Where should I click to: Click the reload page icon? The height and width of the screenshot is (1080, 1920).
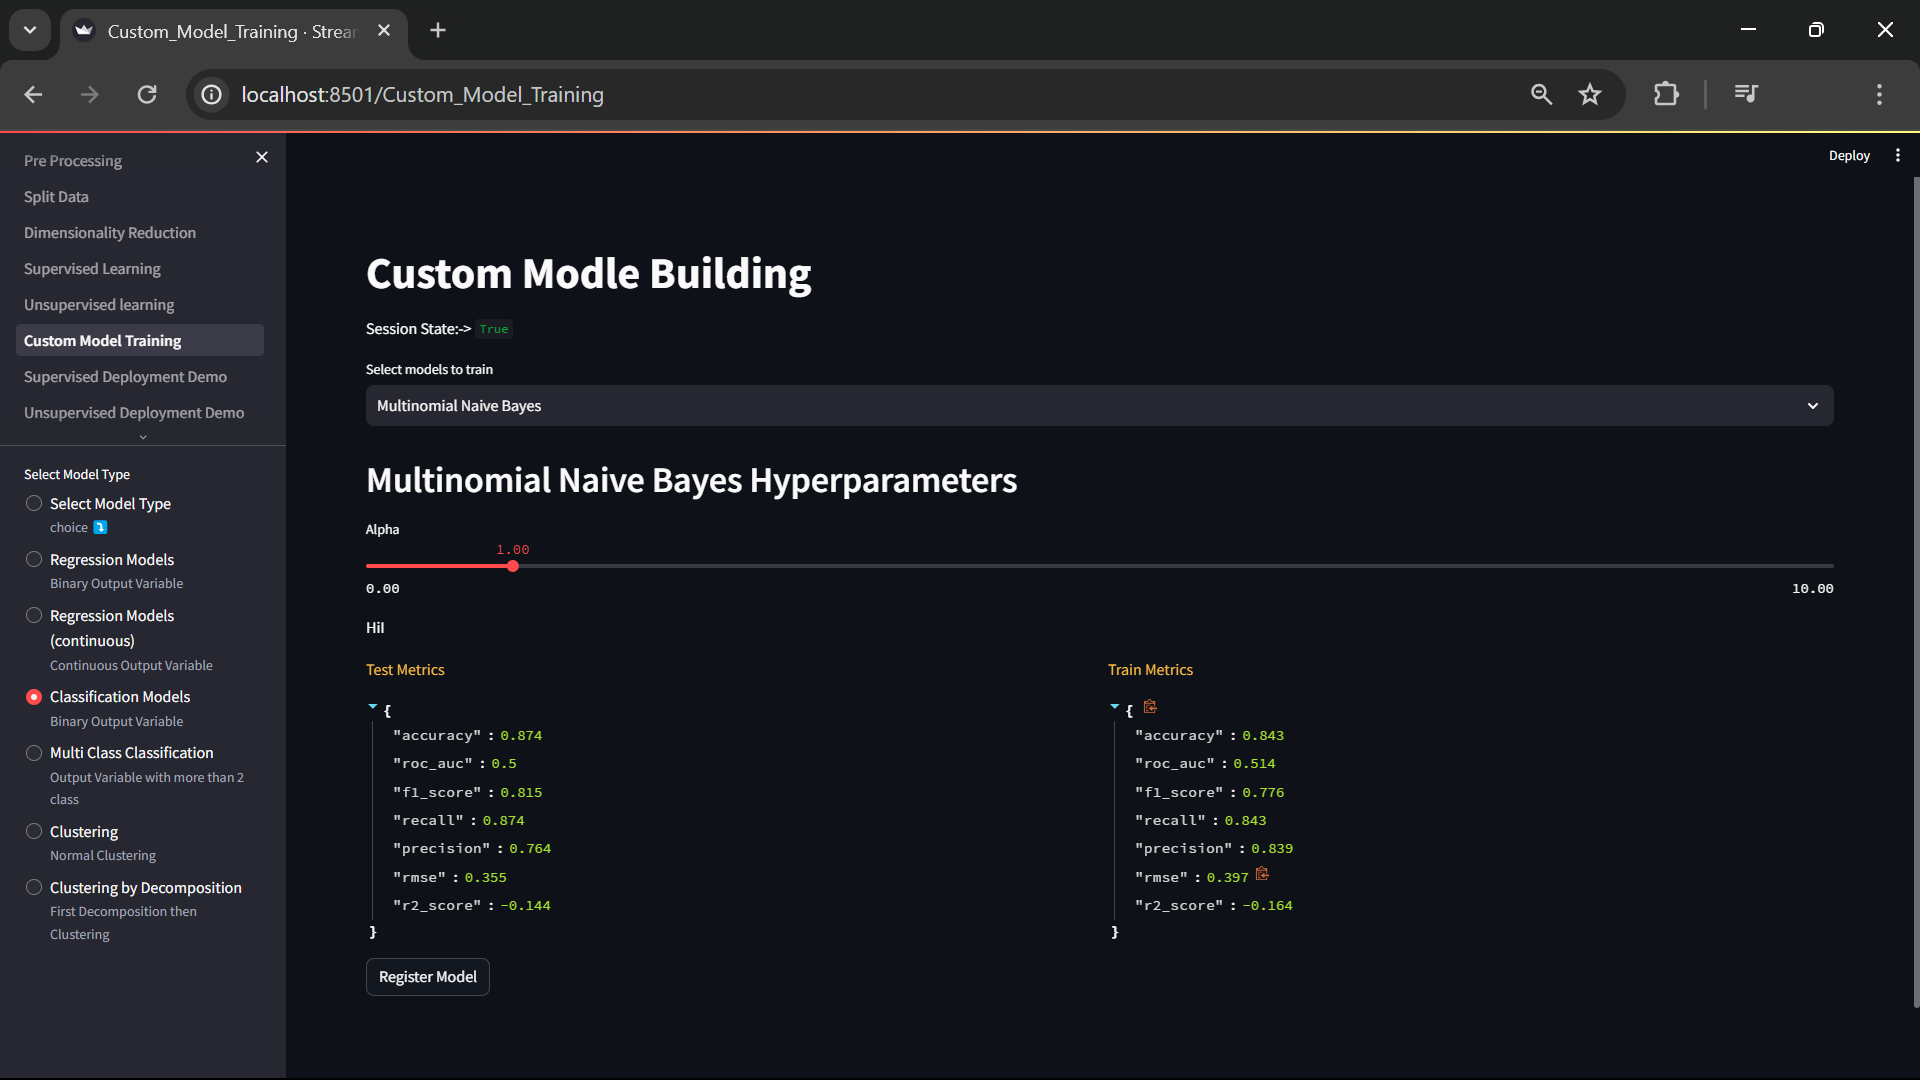(x=147, y=94)
